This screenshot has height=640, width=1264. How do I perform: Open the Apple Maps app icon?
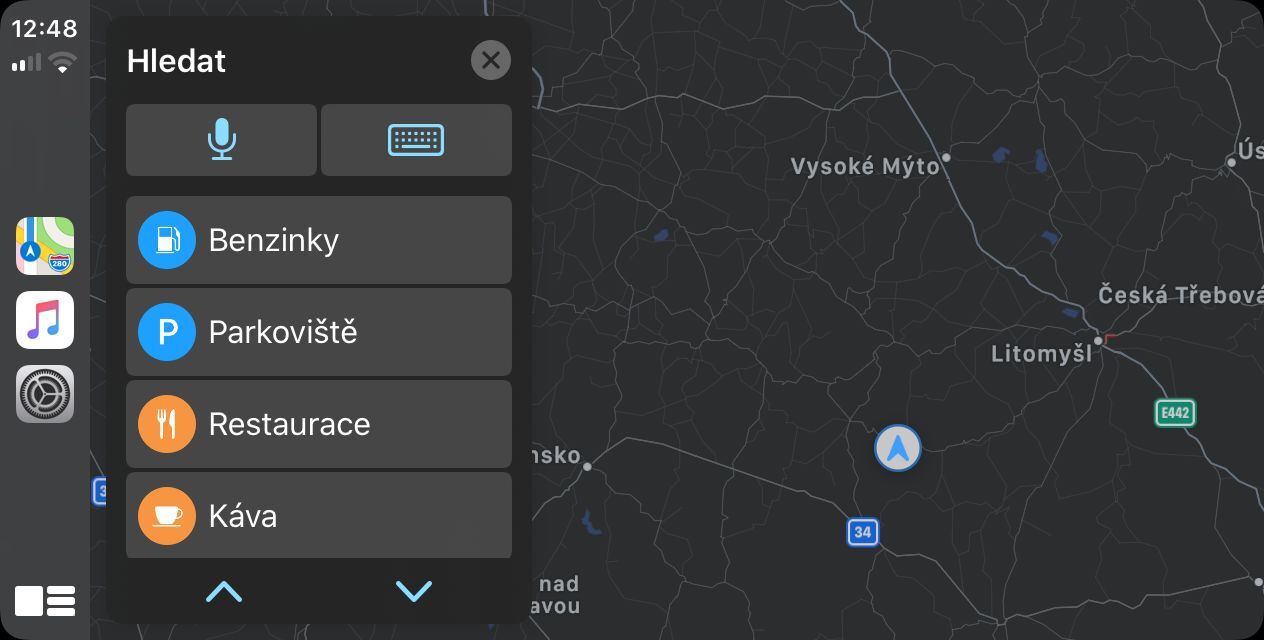coord(45,246)
